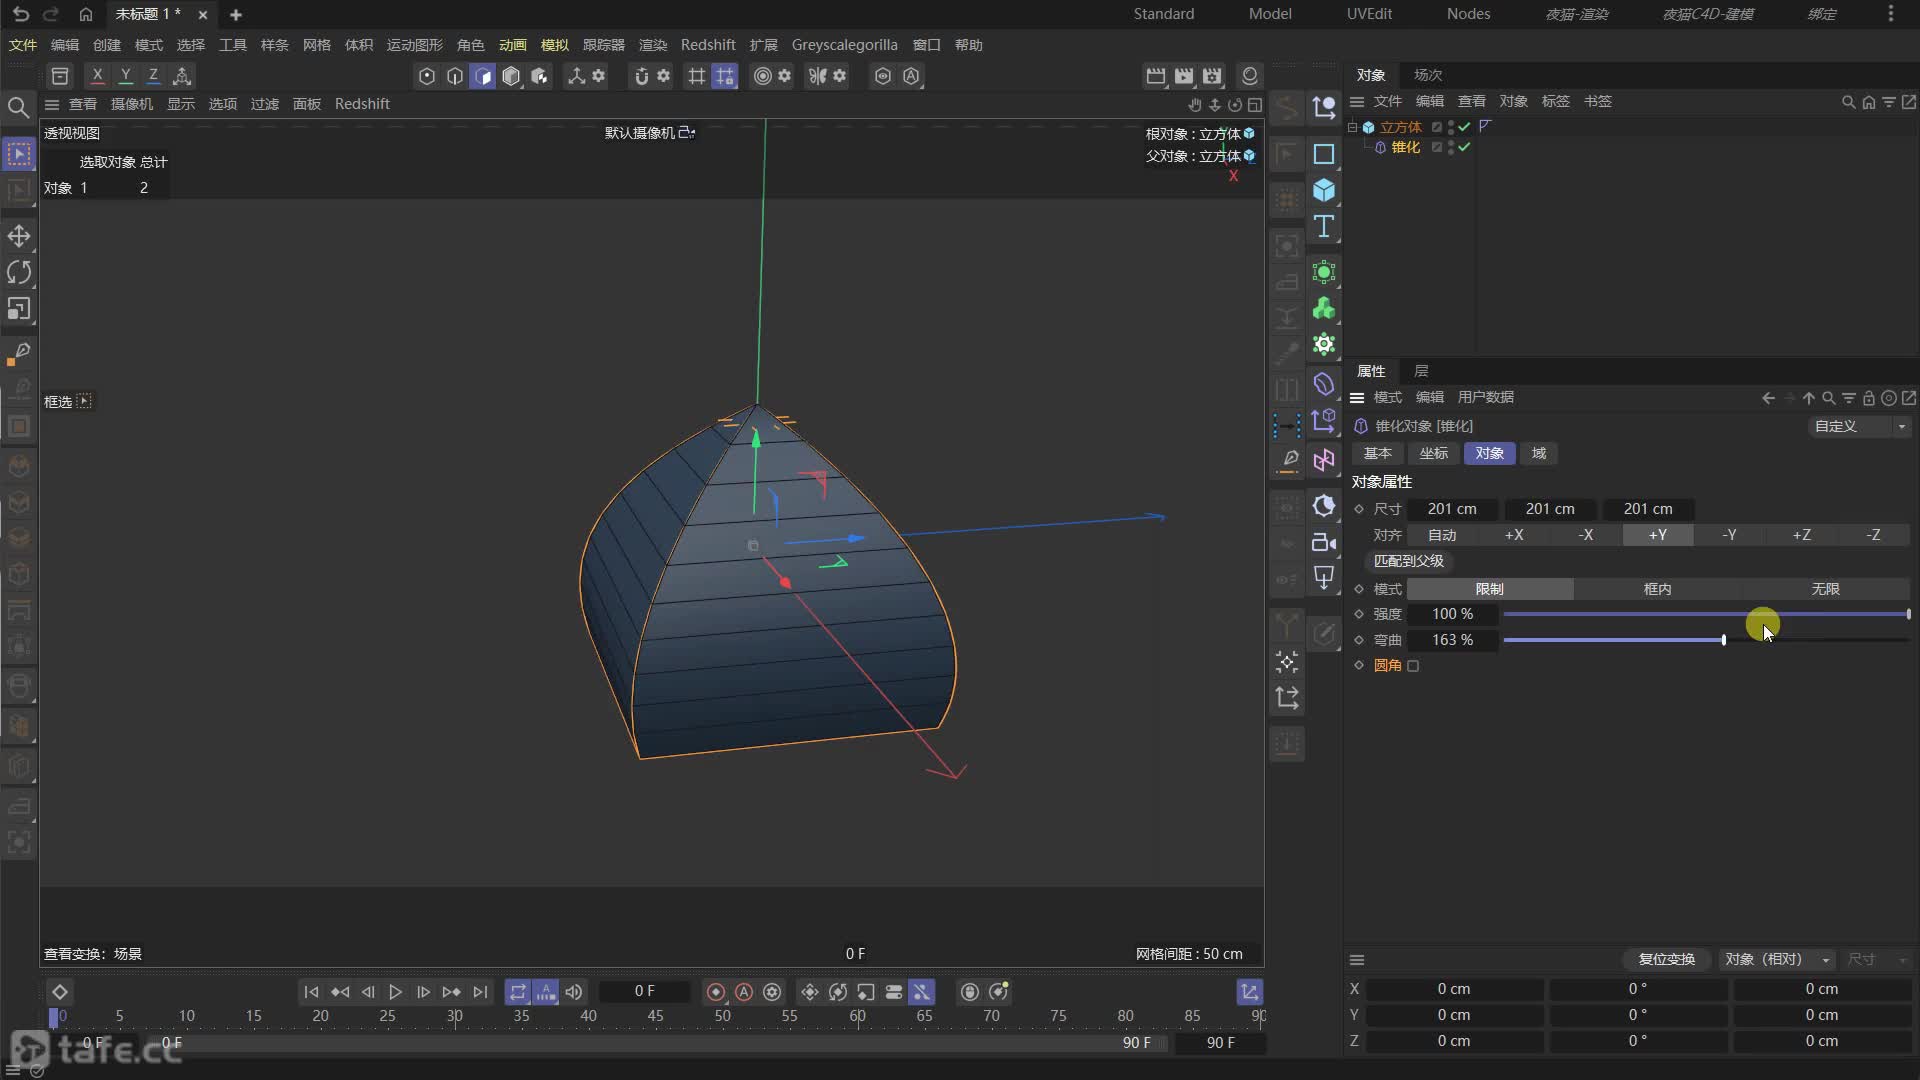Click the current frame 0 F field

point(644,992)
